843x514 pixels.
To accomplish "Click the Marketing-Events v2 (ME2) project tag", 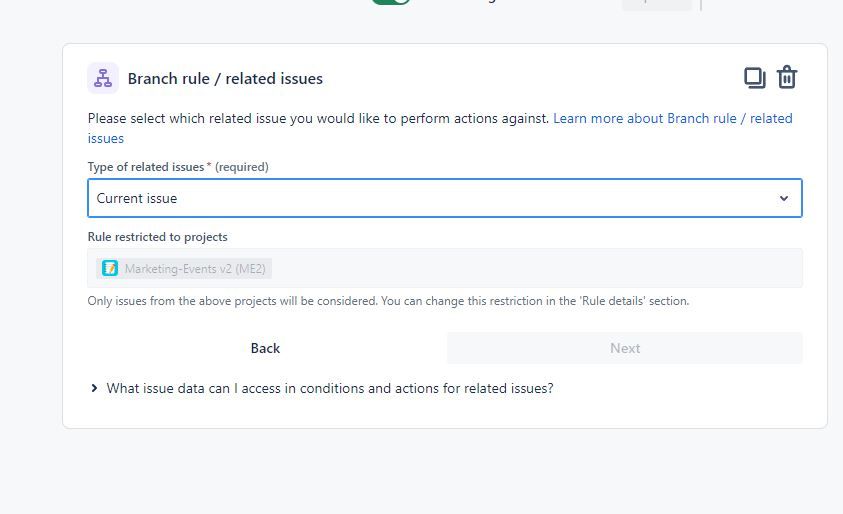I will (x=184, y=268).
